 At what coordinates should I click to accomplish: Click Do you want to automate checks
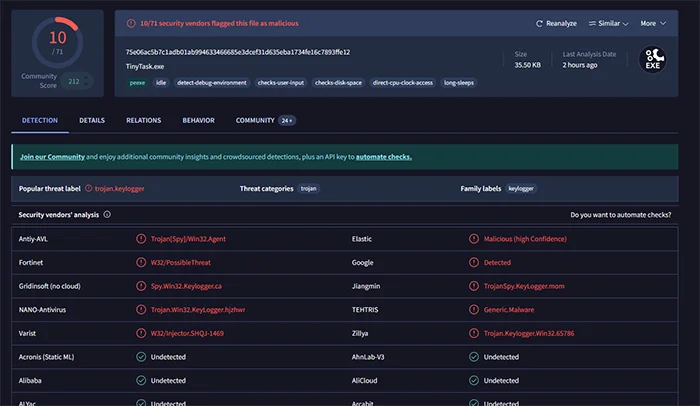[x=621, y=215]
